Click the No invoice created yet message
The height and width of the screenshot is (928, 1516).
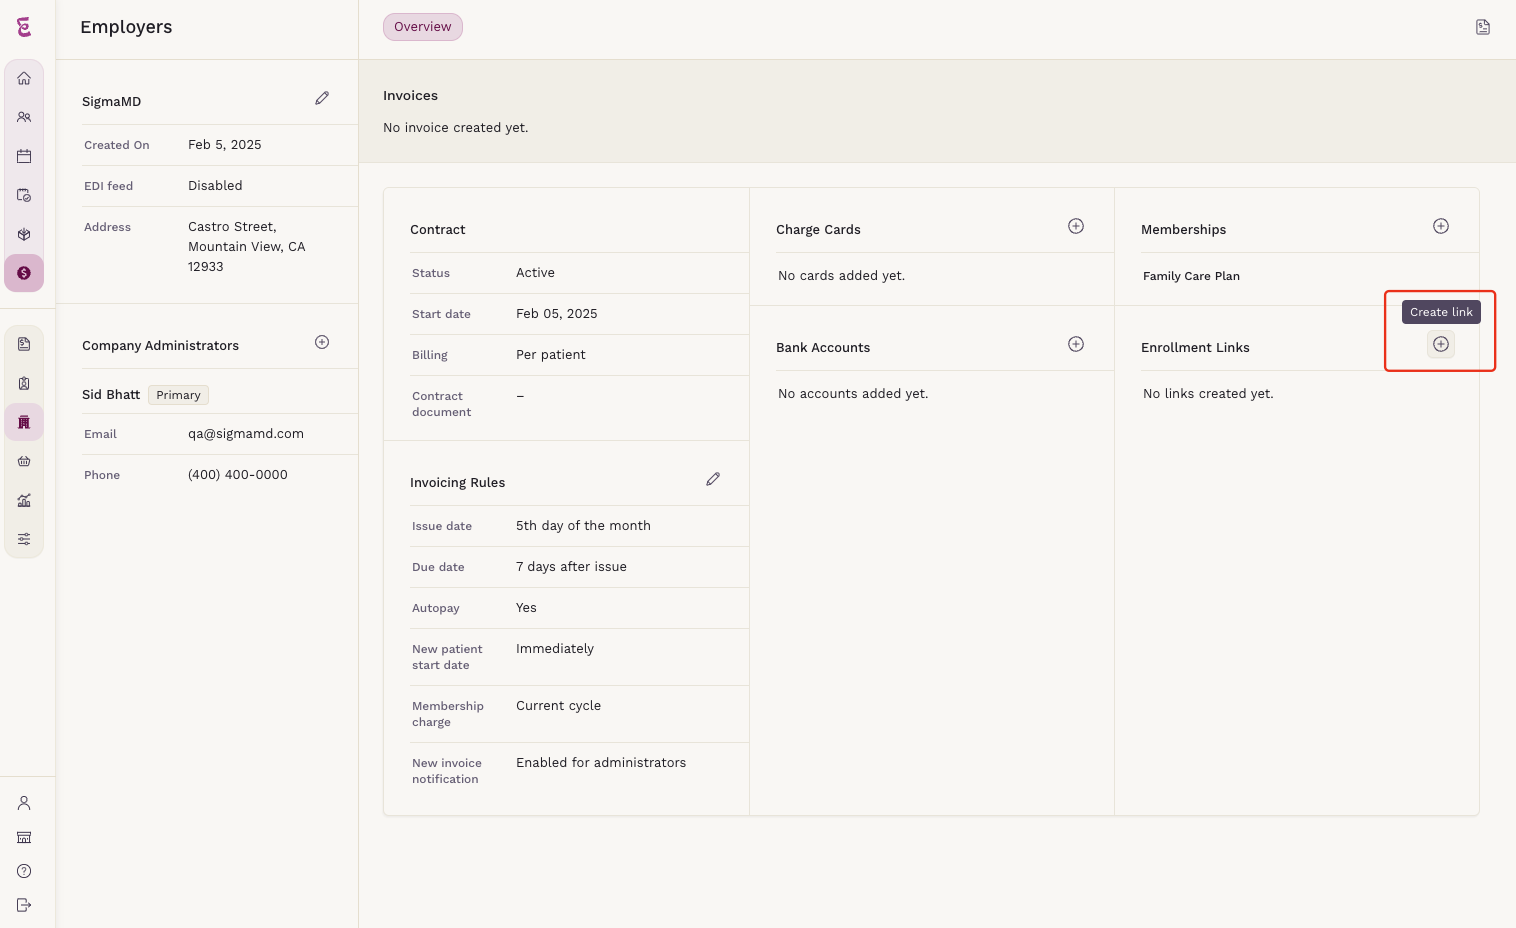coord(456,128)
